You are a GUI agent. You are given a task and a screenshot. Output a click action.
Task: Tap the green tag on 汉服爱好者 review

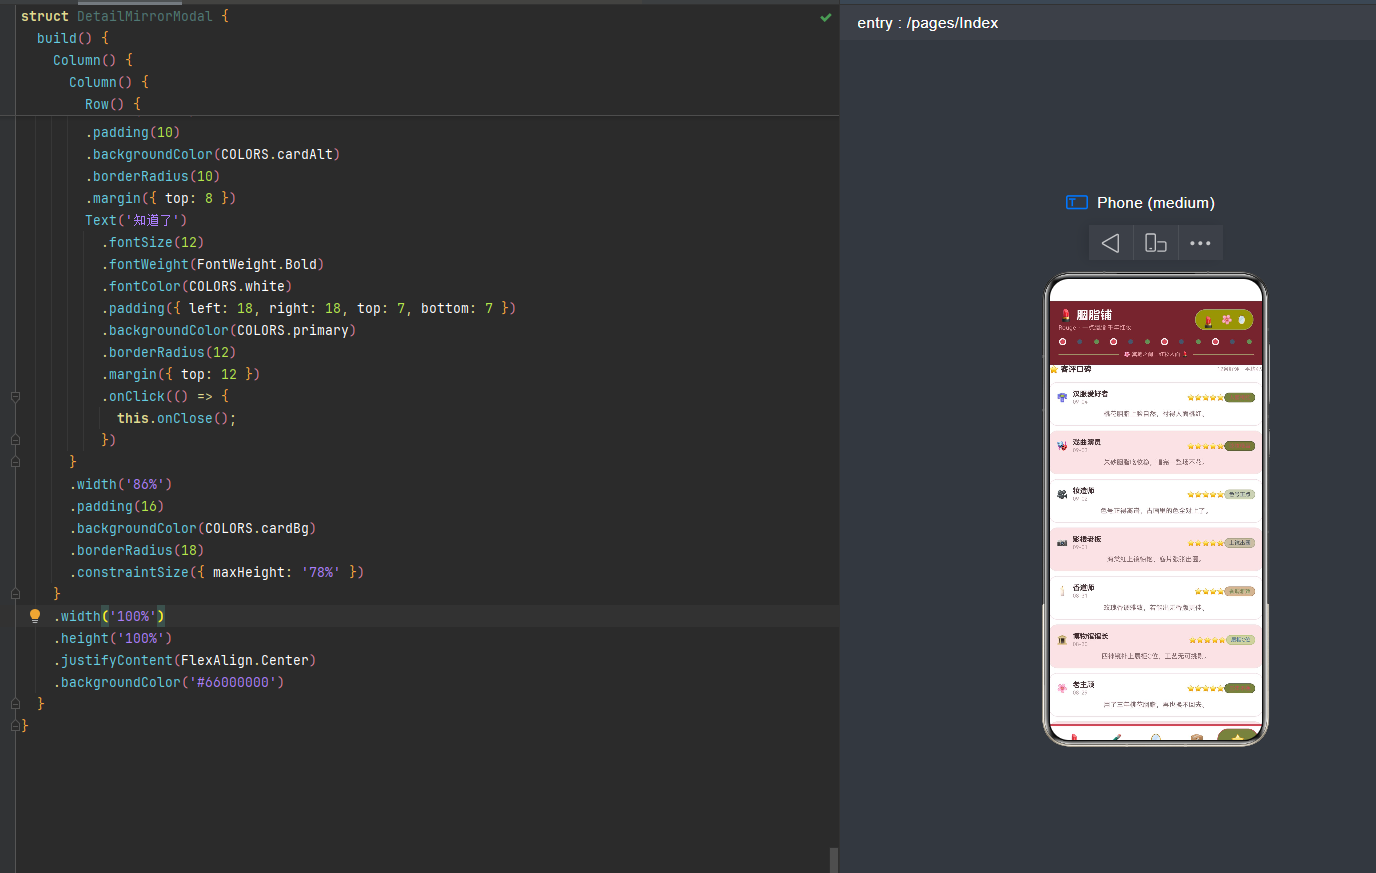point(1240,397)
